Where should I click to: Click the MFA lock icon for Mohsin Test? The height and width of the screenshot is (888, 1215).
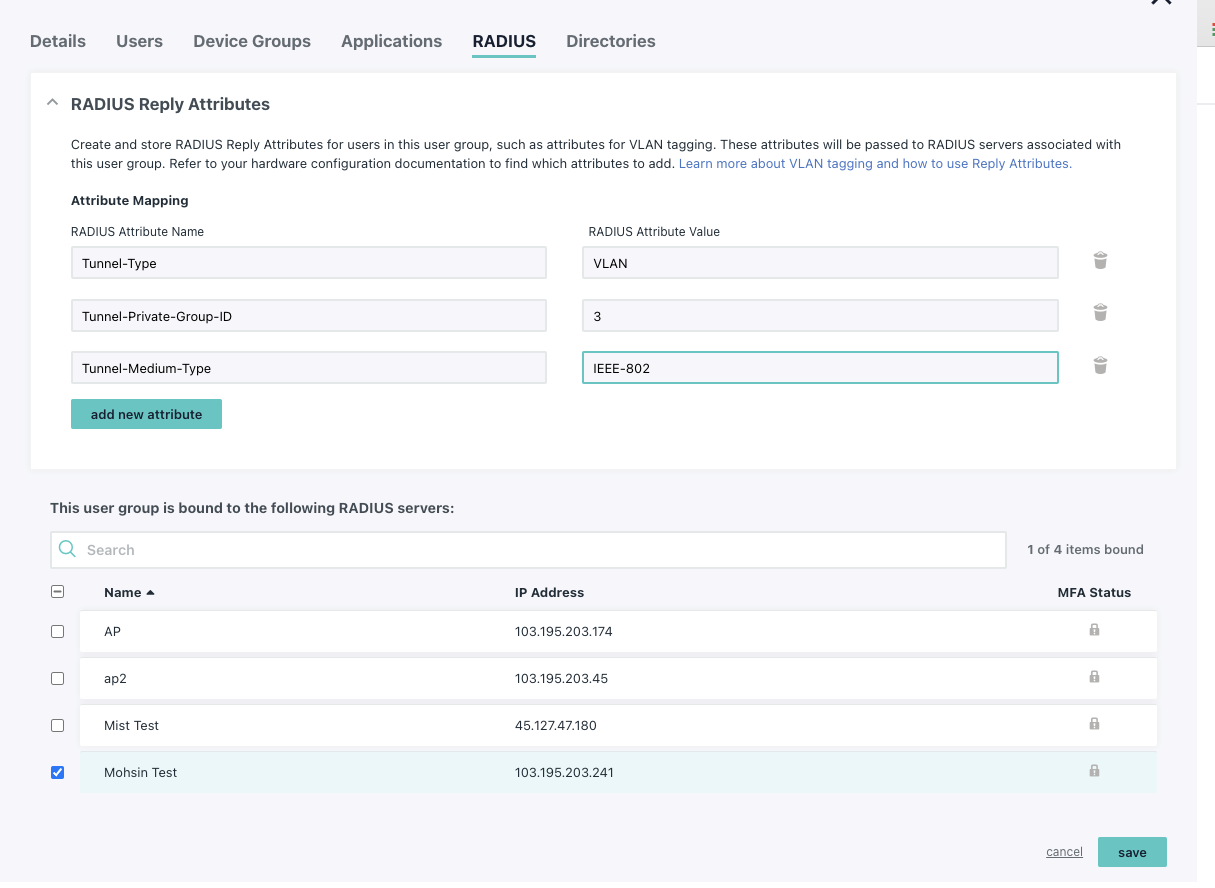click(x=1094, y=771)
